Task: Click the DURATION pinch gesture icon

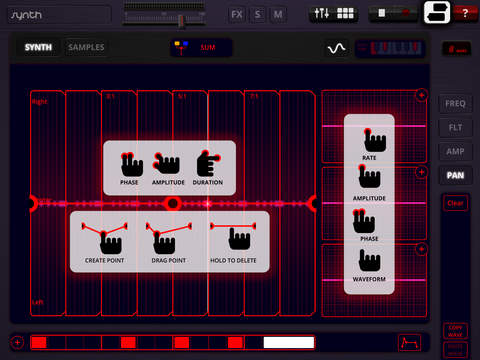Action: 208,163
